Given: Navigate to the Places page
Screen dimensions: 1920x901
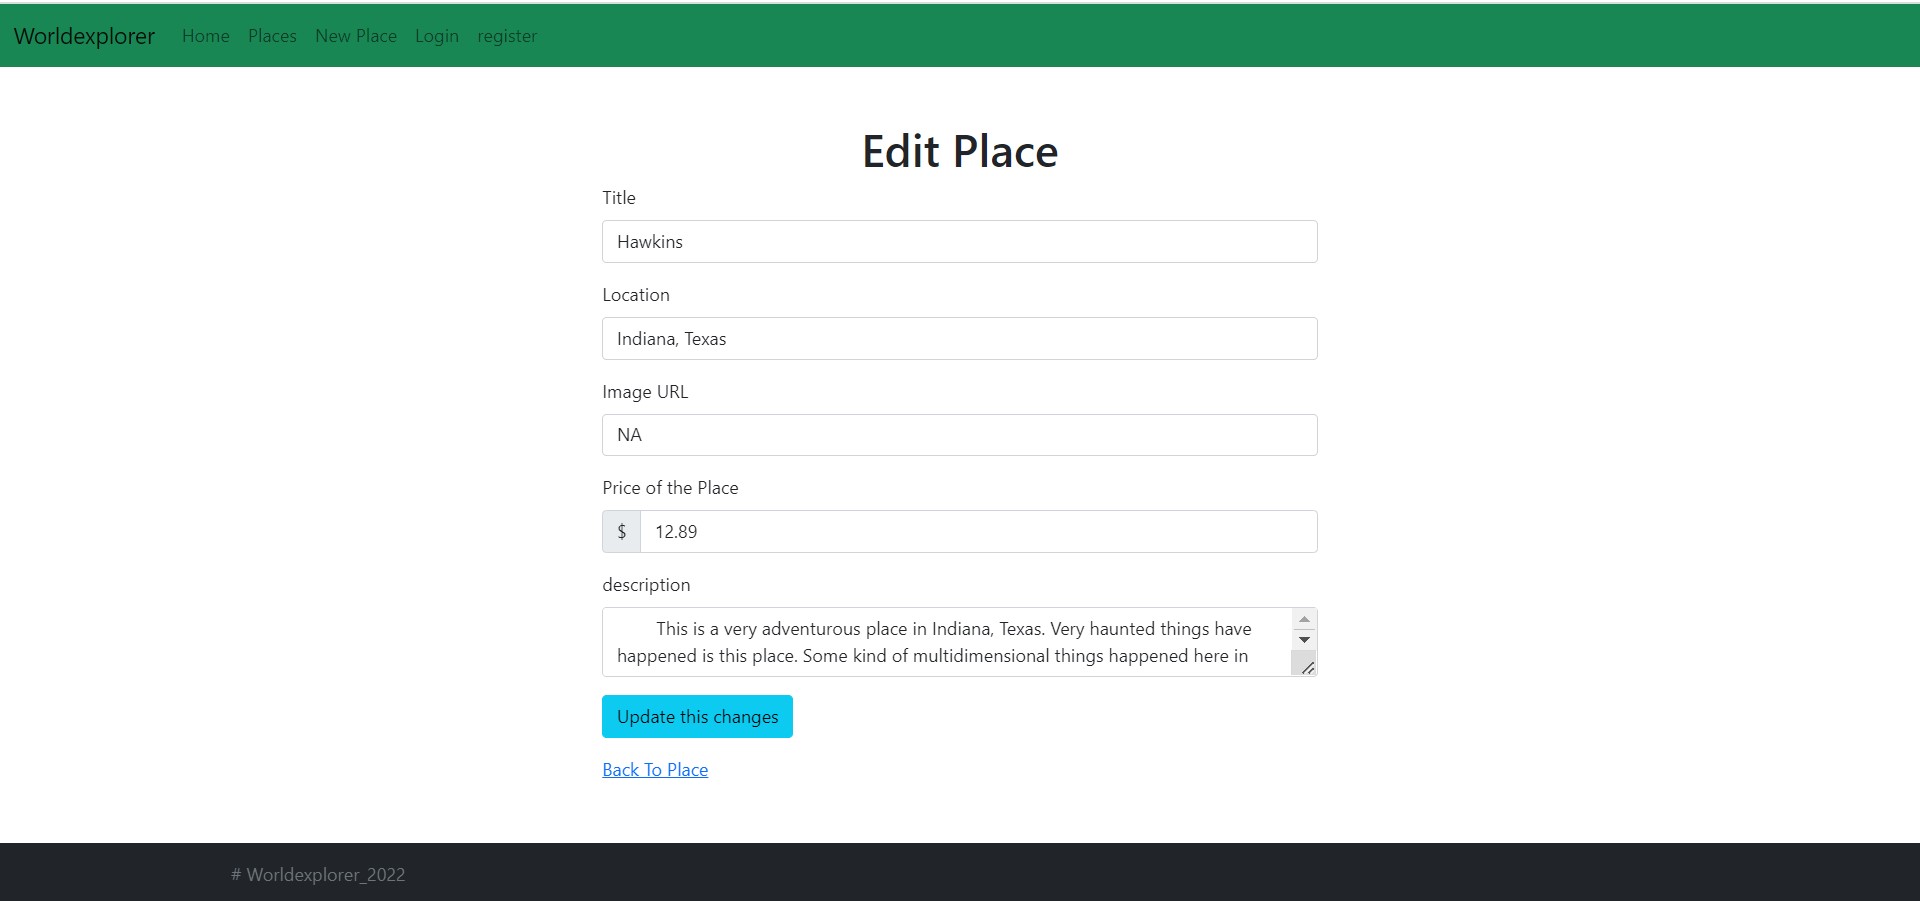Looking at the screenshot, I should pos(271,36).
